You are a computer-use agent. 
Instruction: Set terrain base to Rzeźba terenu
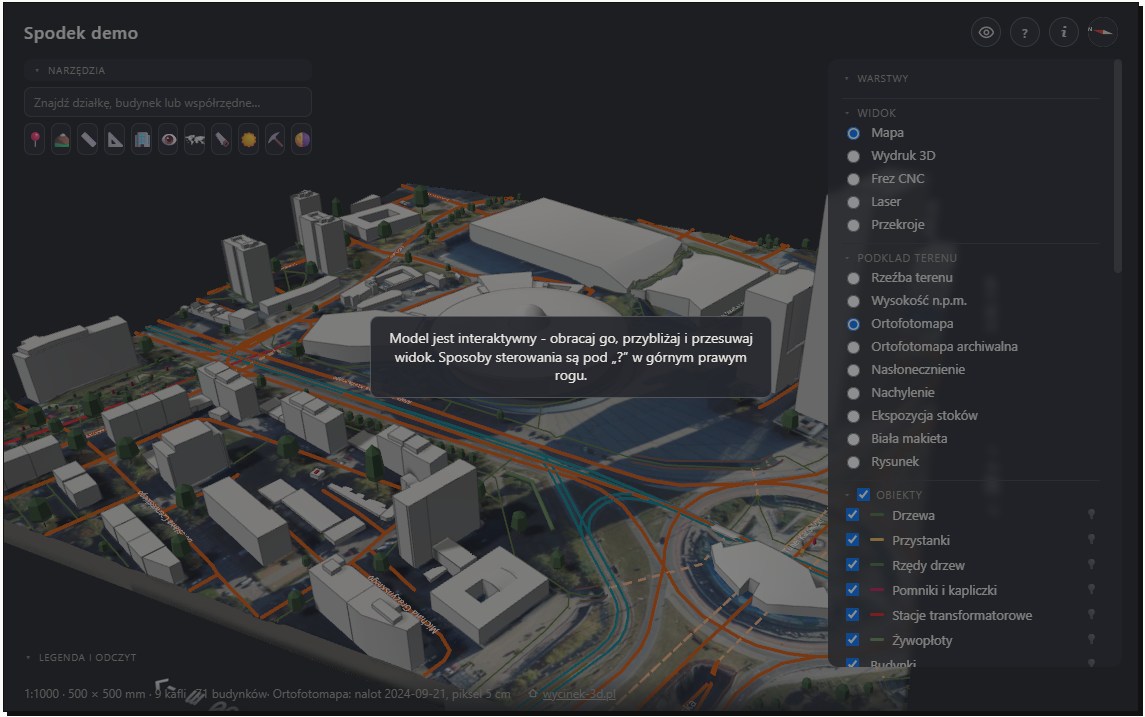click(853, 277)
